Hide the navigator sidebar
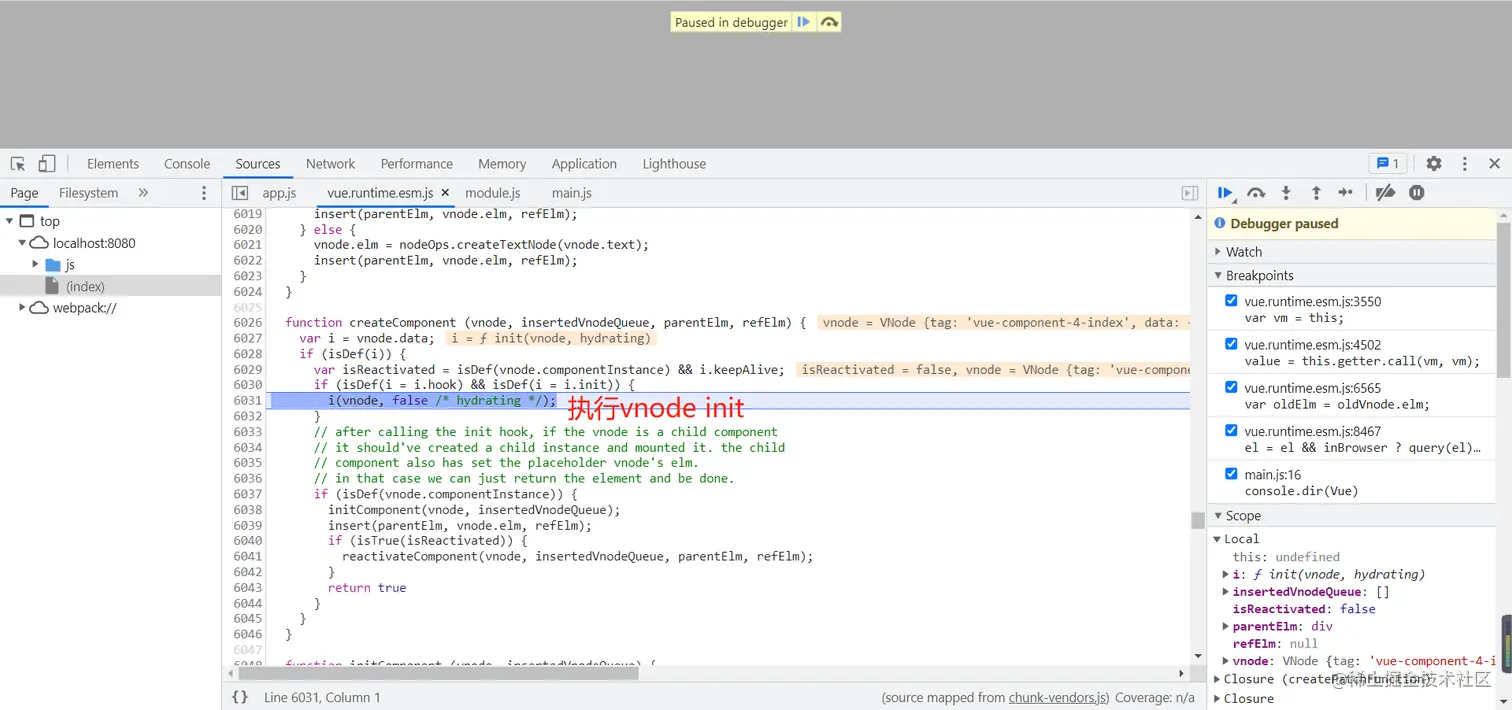This screenshot has height=710, width=1512. pos(240,193)
